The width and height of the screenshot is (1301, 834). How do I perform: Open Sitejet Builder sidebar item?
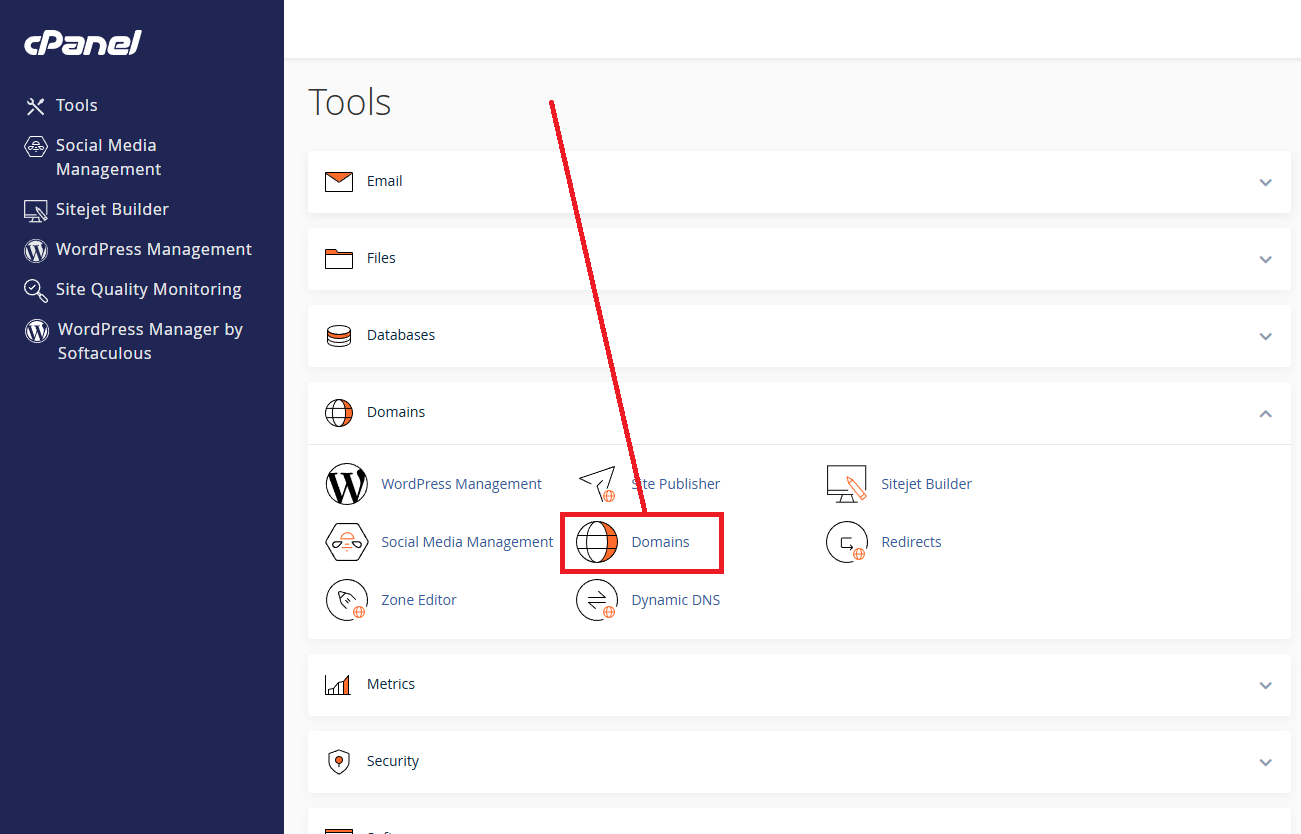(112, 209)
